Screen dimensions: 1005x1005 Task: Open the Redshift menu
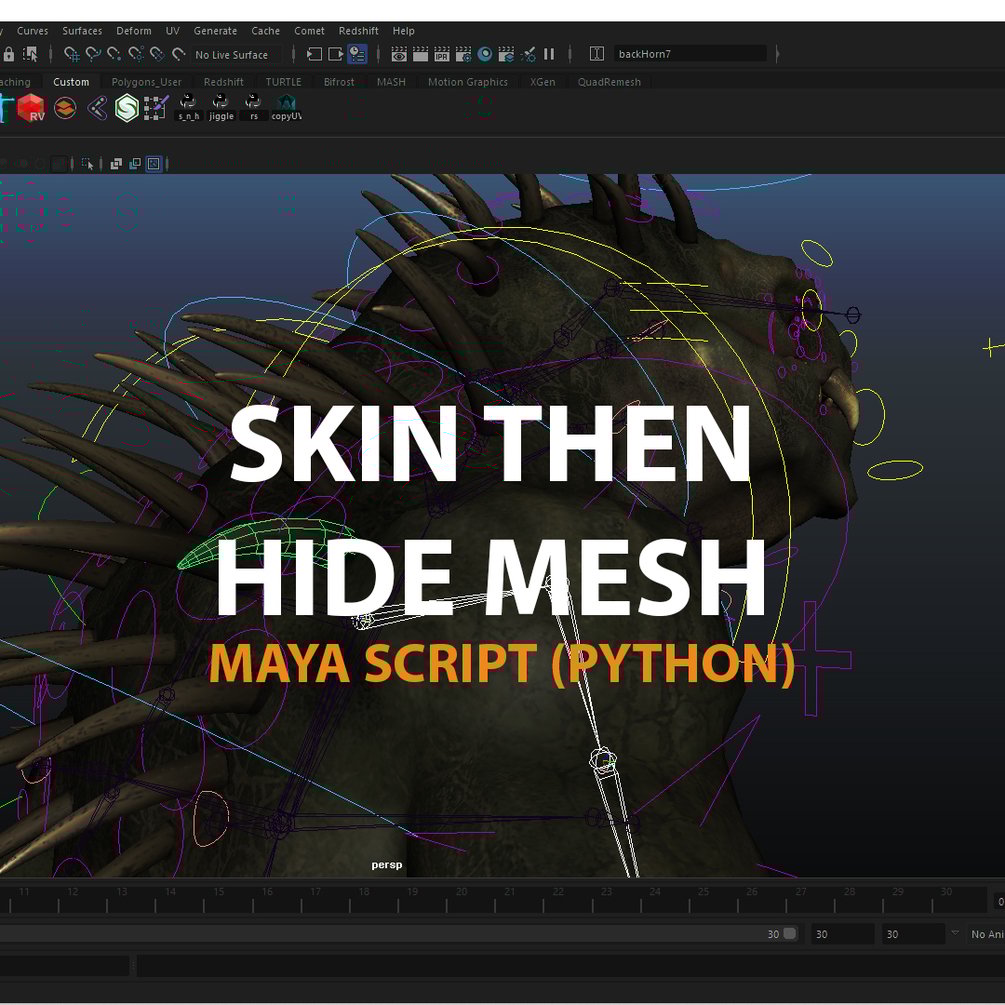click(358, 31)
